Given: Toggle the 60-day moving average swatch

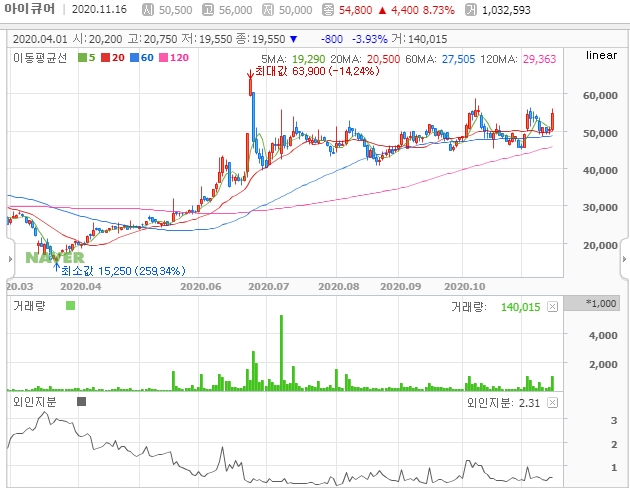Looking at the screenshot, I should [134, 57].
